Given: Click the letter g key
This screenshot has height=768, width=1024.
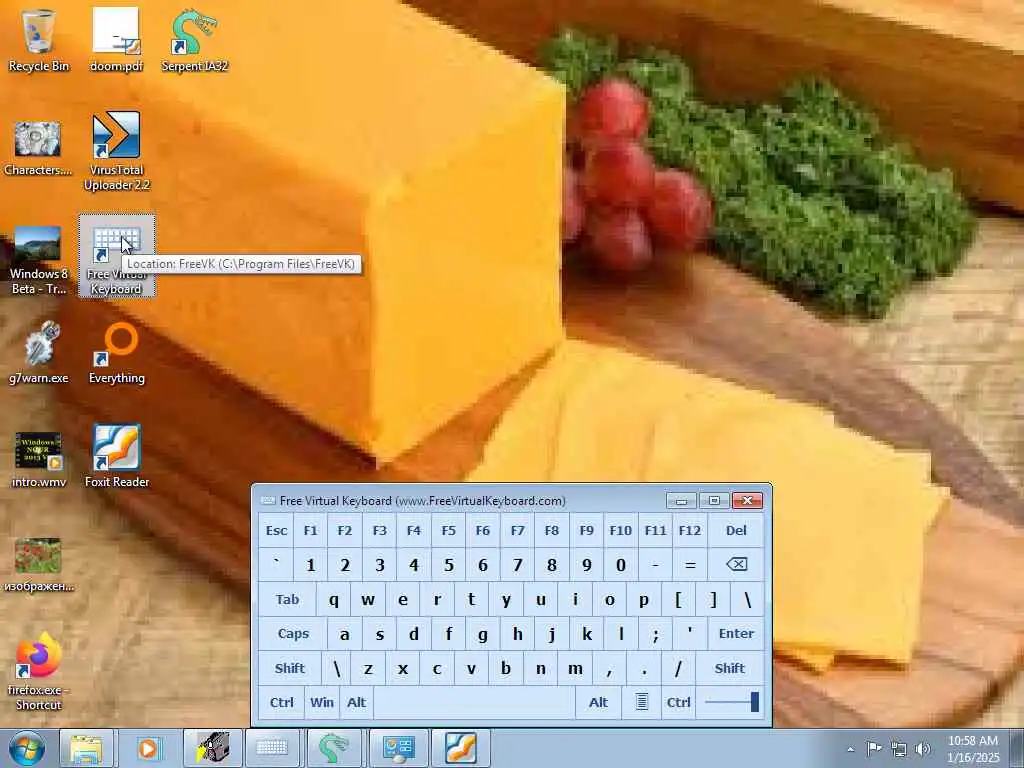Looking at the screenshot, I should point(483,633).
